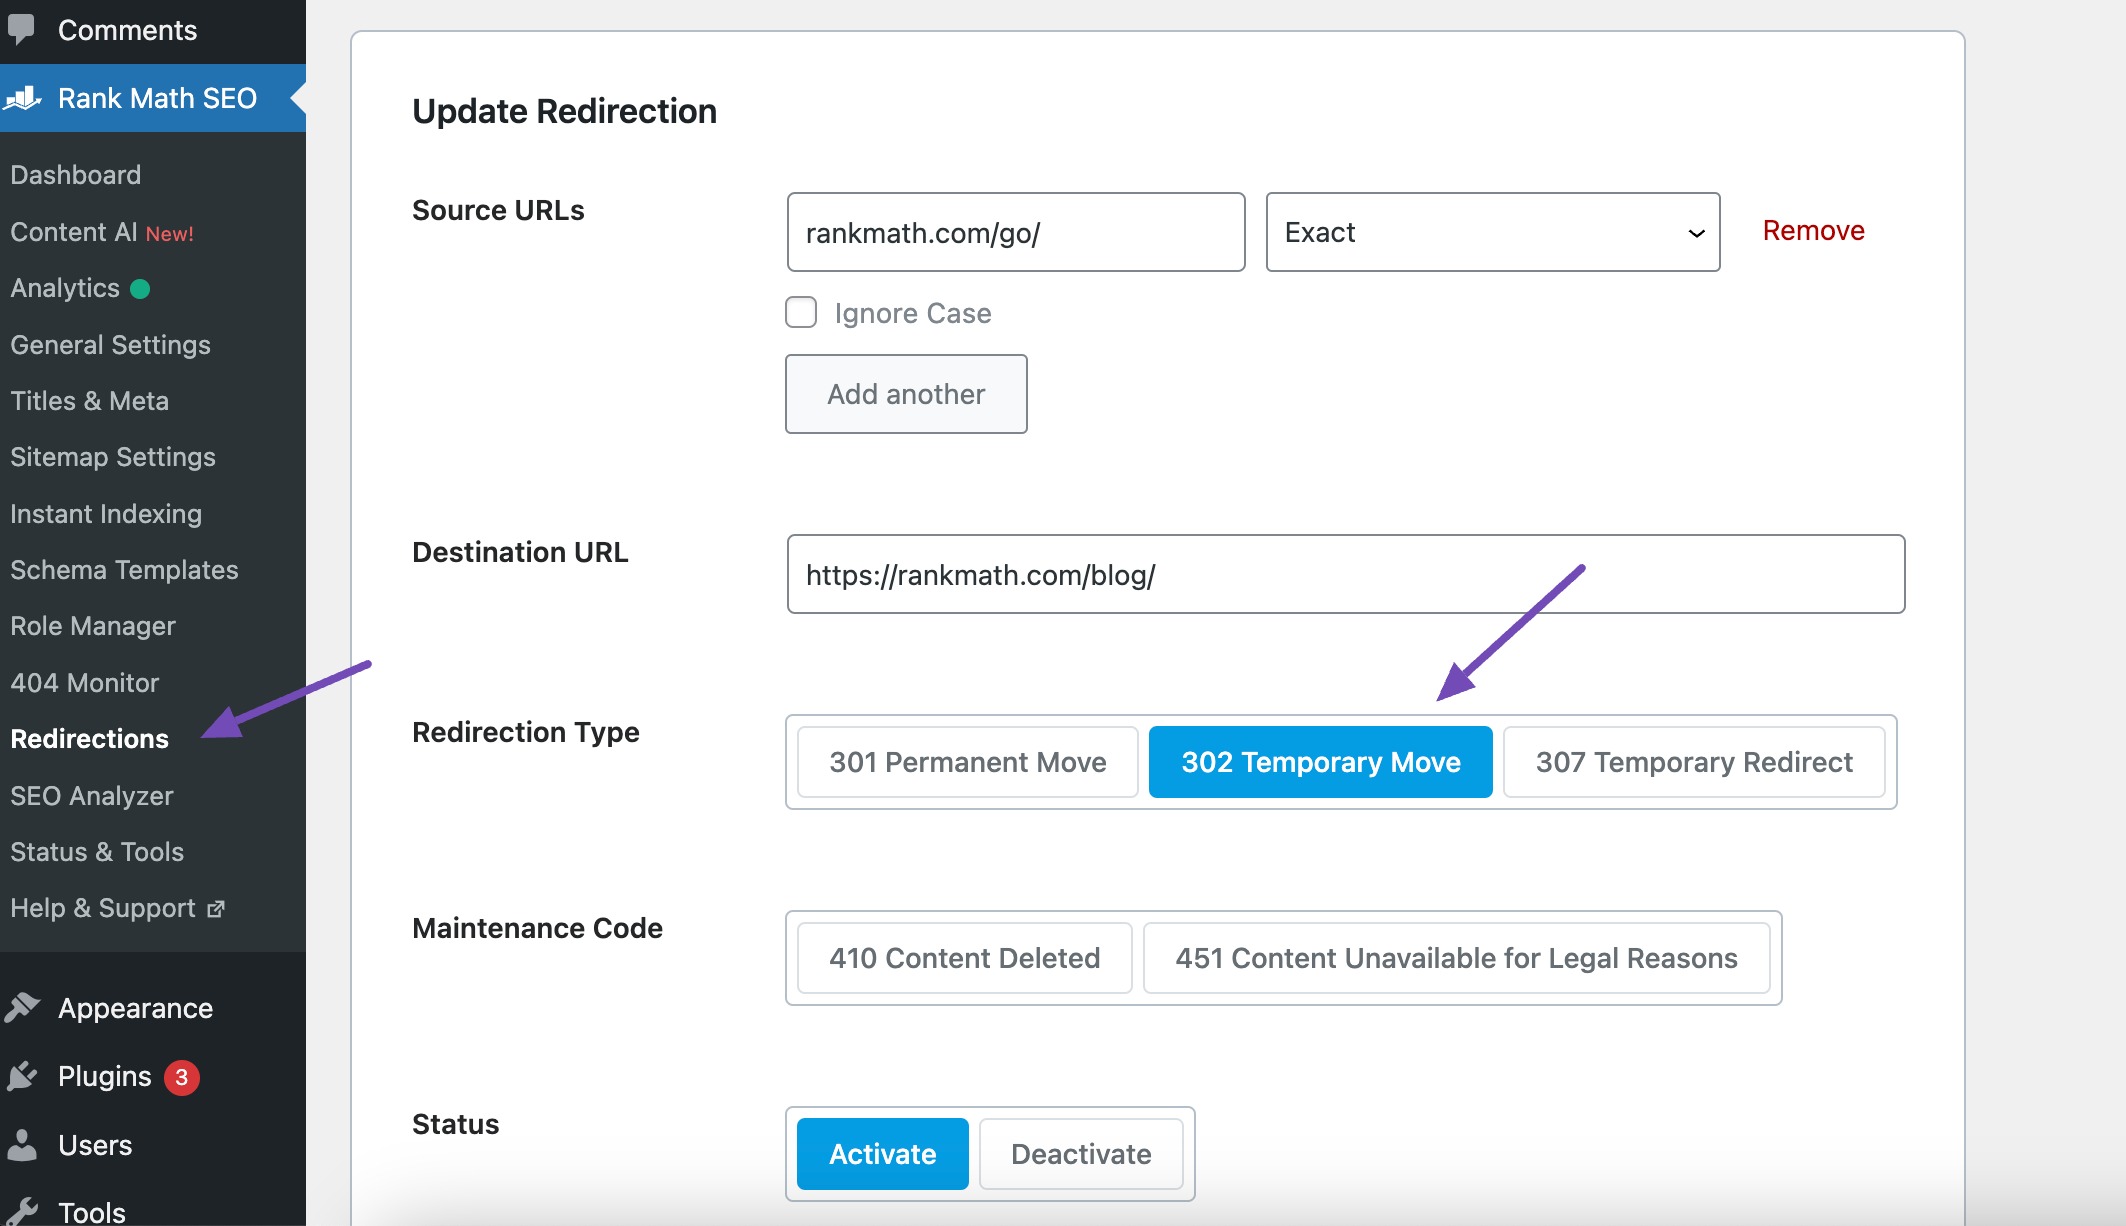This screenshot has width=2126, height=1226.
Task: Open the Rank Math SEO menu
Action: coord(153,98)
